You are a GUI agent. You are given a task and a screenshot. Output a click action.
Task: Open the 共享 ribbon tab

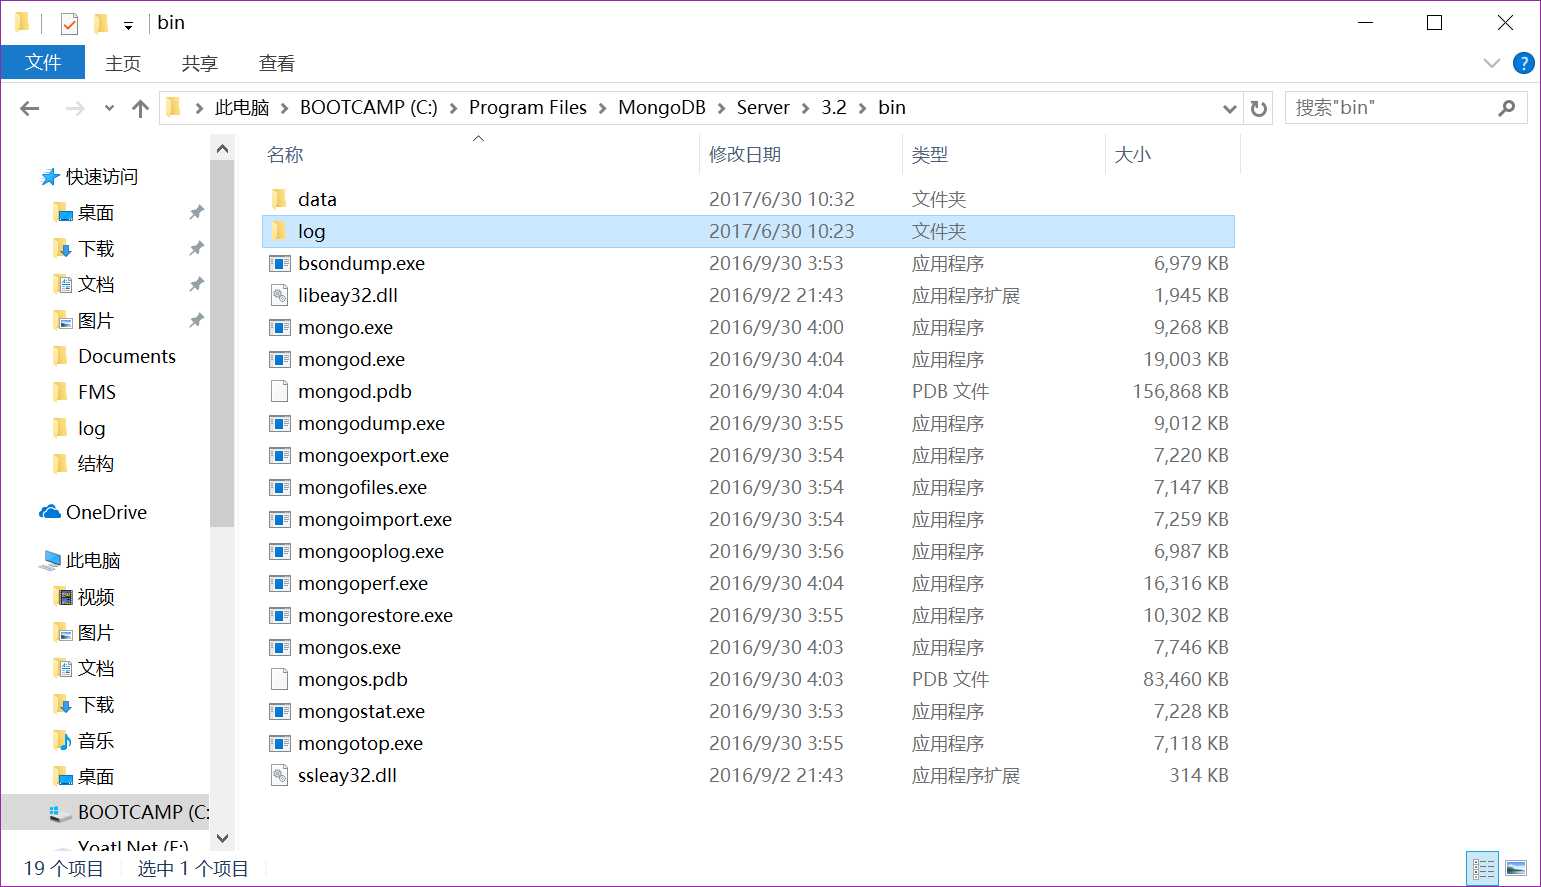coord(200,63)
